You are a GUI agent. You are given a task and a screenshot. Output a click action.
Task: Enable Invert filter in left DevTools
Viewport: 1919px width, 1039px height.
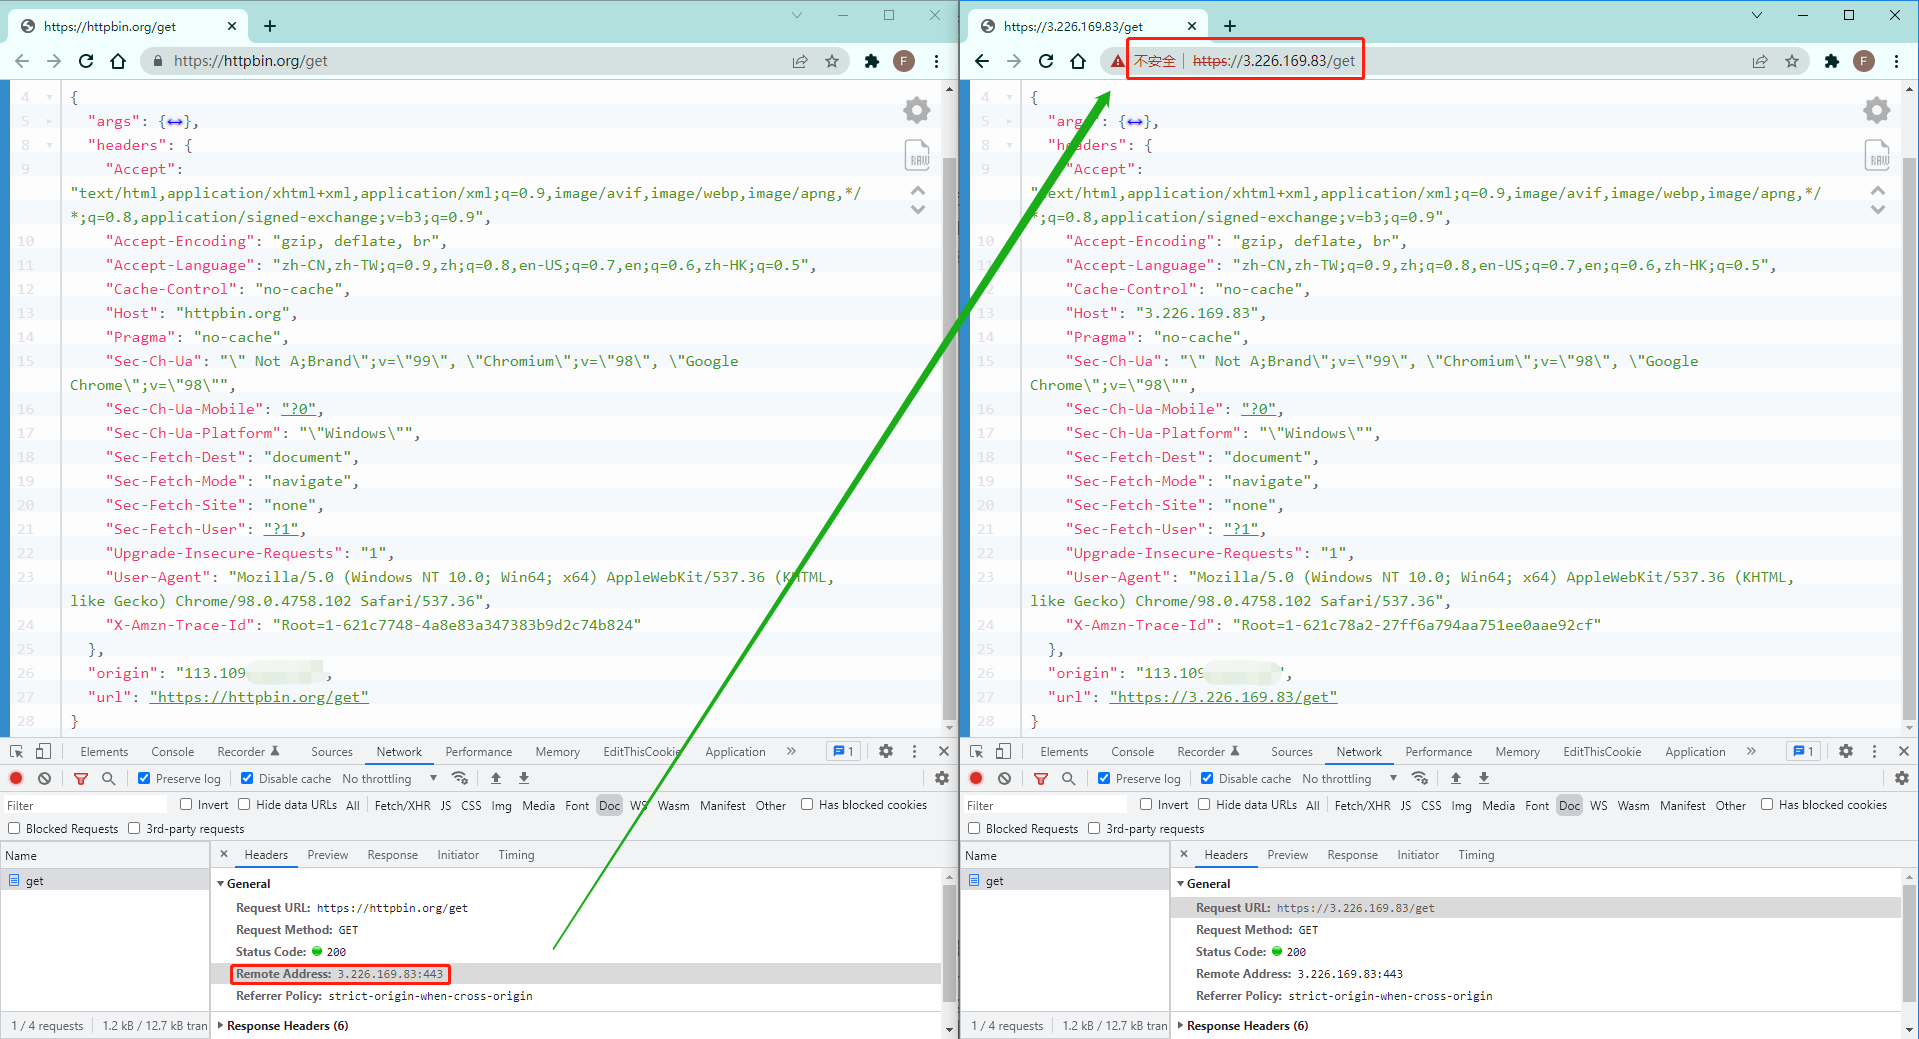coord(186,804)
